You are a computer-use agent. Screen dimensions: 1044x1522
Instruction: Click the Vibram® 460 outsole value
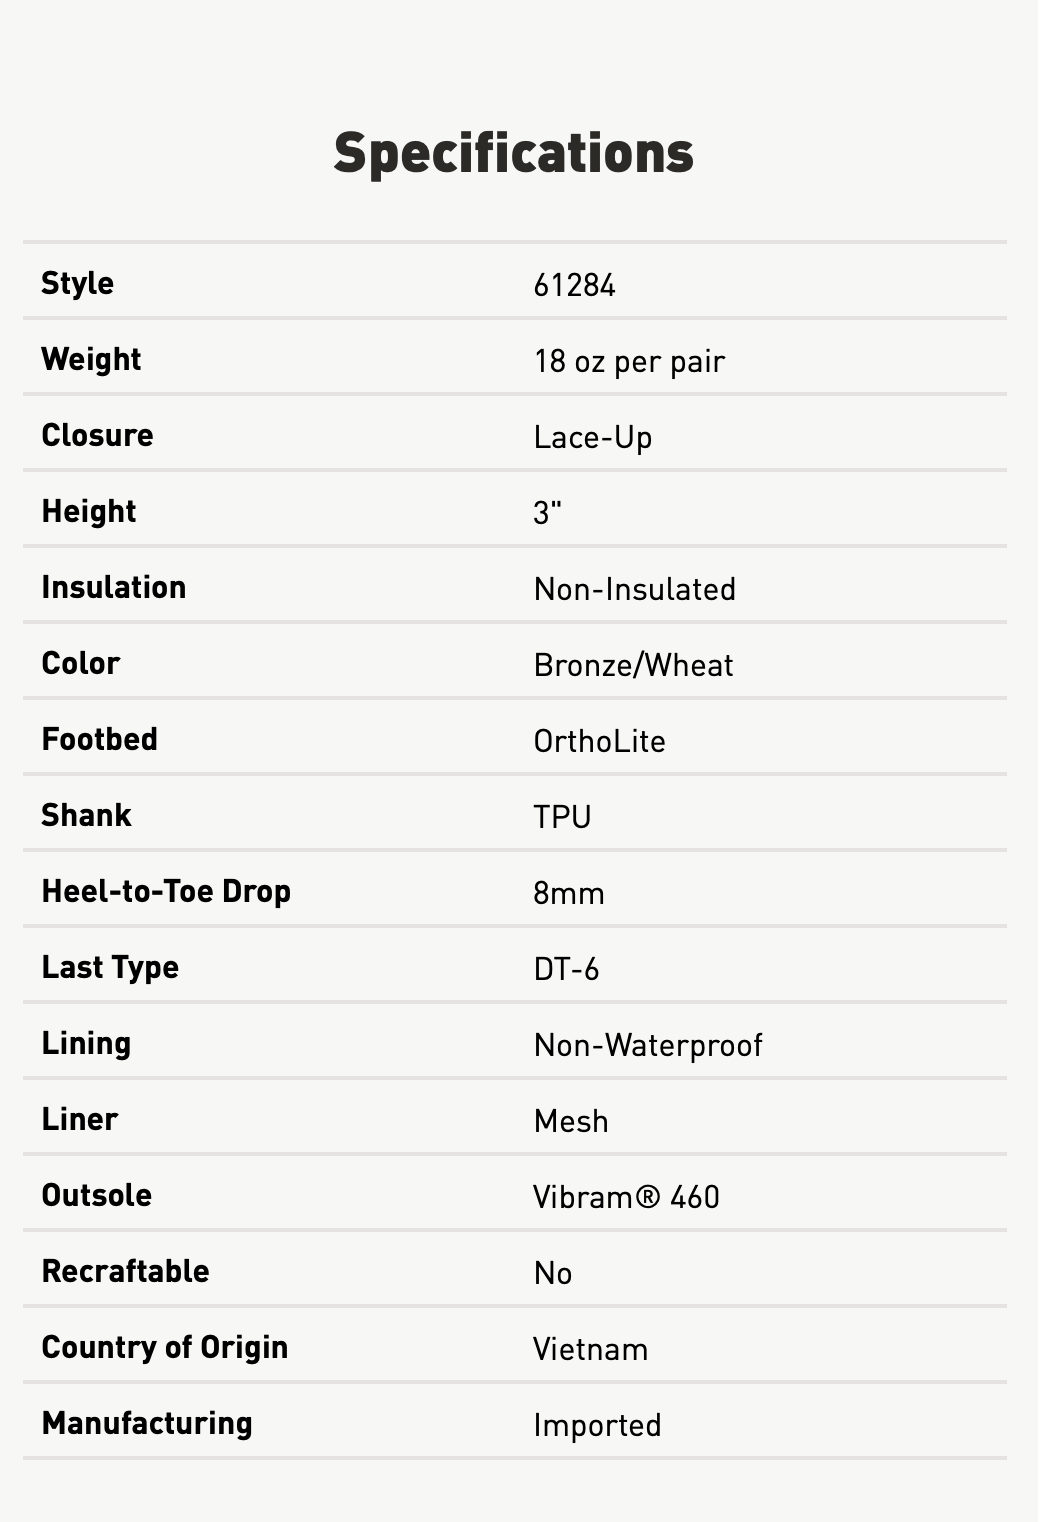pos(626,1198)
